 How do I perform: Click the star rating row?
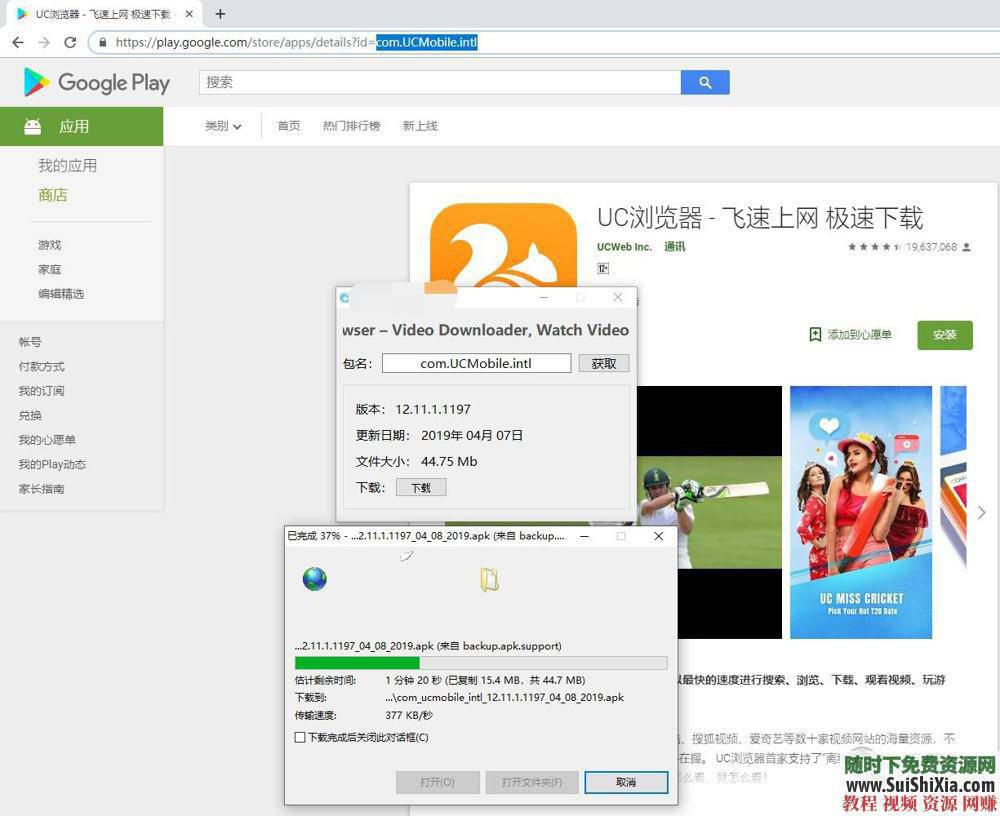tap(874, 247)
